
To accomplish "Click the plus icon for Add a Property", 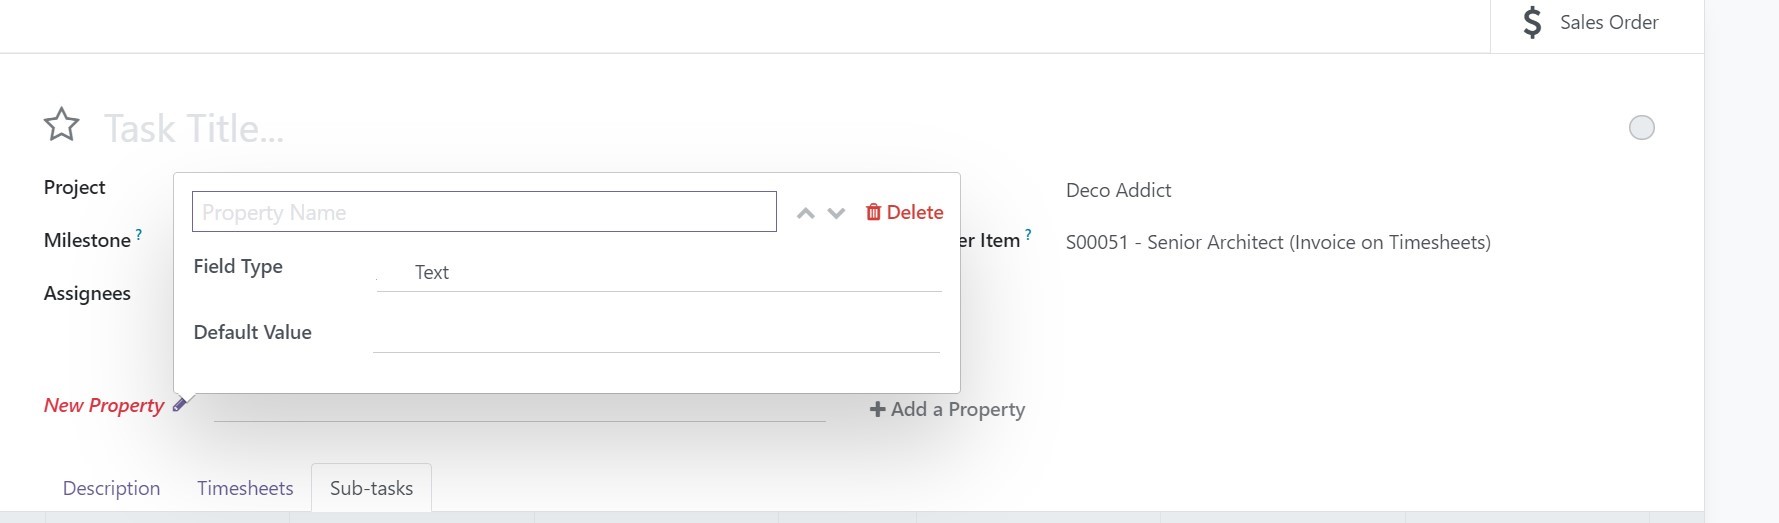I will coord(877,409).
